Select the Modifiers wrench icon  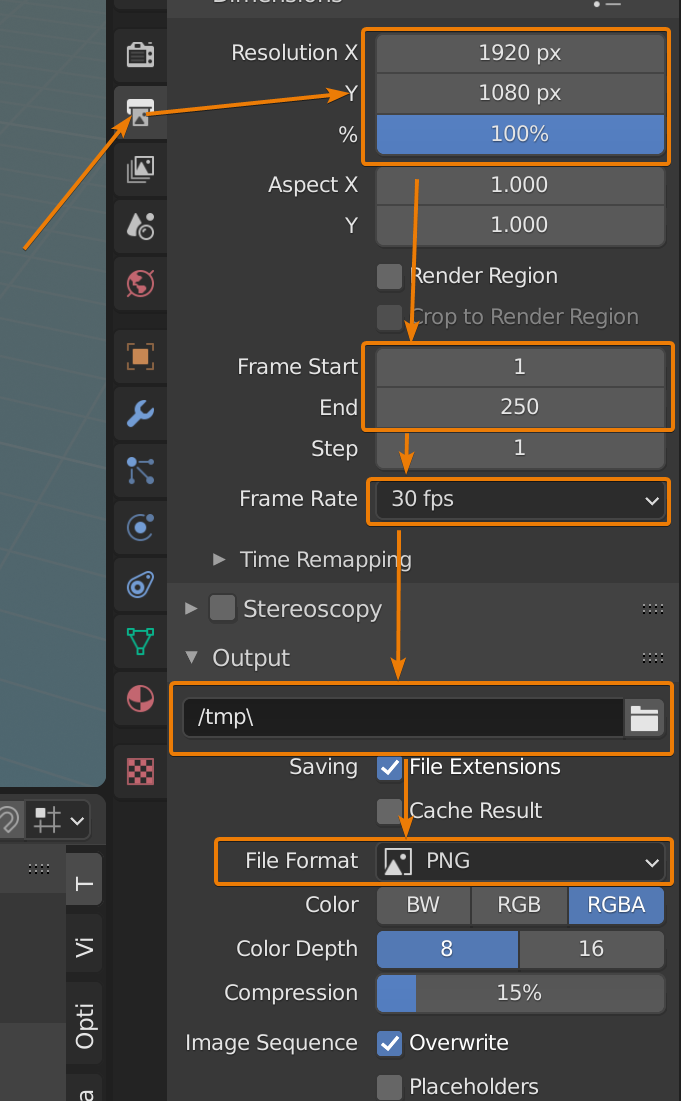pyautogui.click(x=140, y=412)
